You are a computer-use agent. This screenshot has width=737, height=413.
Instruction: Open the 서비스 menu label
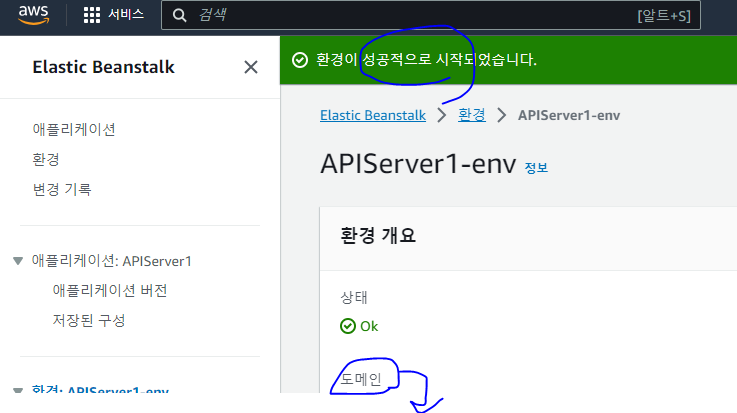(126, 15)
